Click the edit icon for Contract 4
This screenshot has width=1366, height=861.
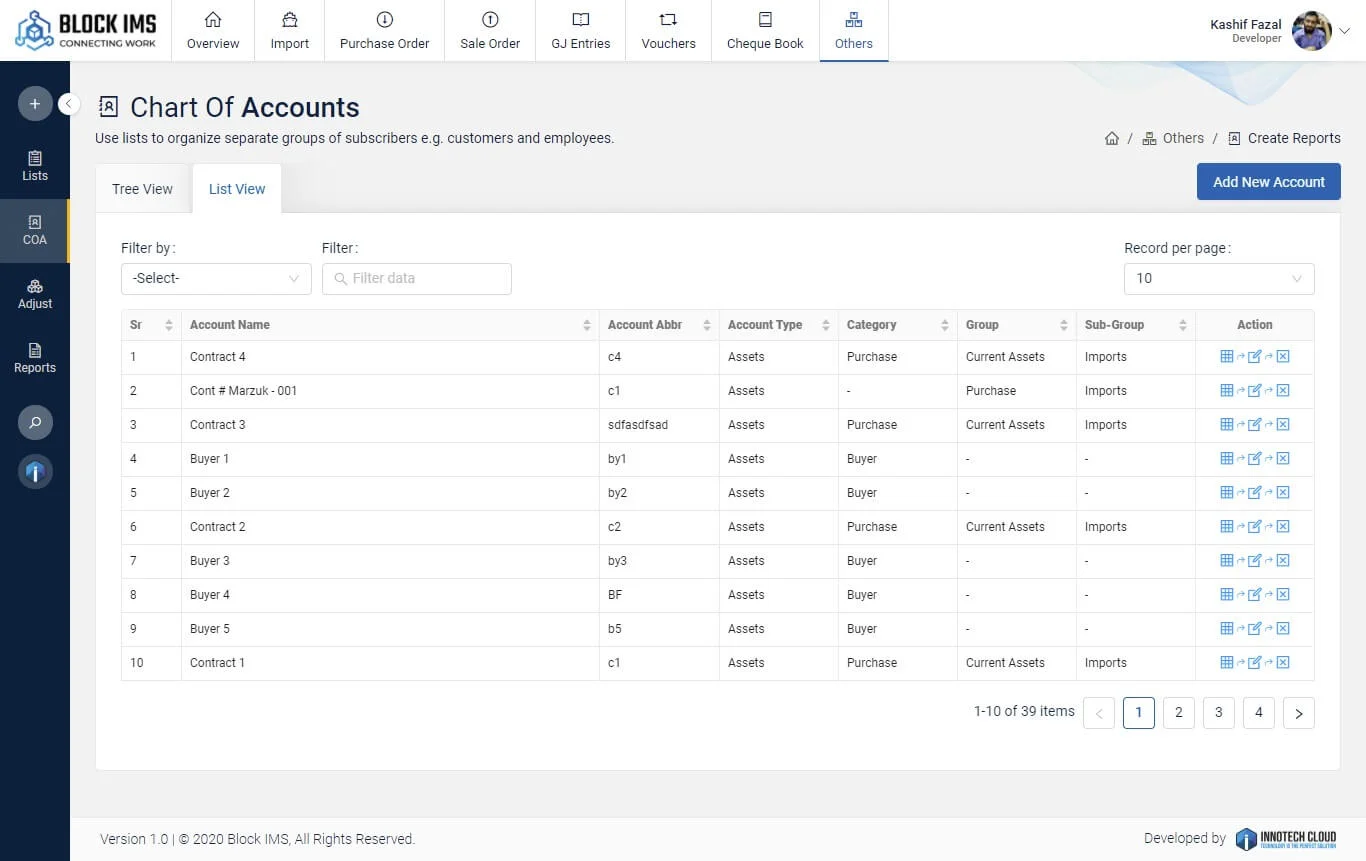click(1254, 357)
